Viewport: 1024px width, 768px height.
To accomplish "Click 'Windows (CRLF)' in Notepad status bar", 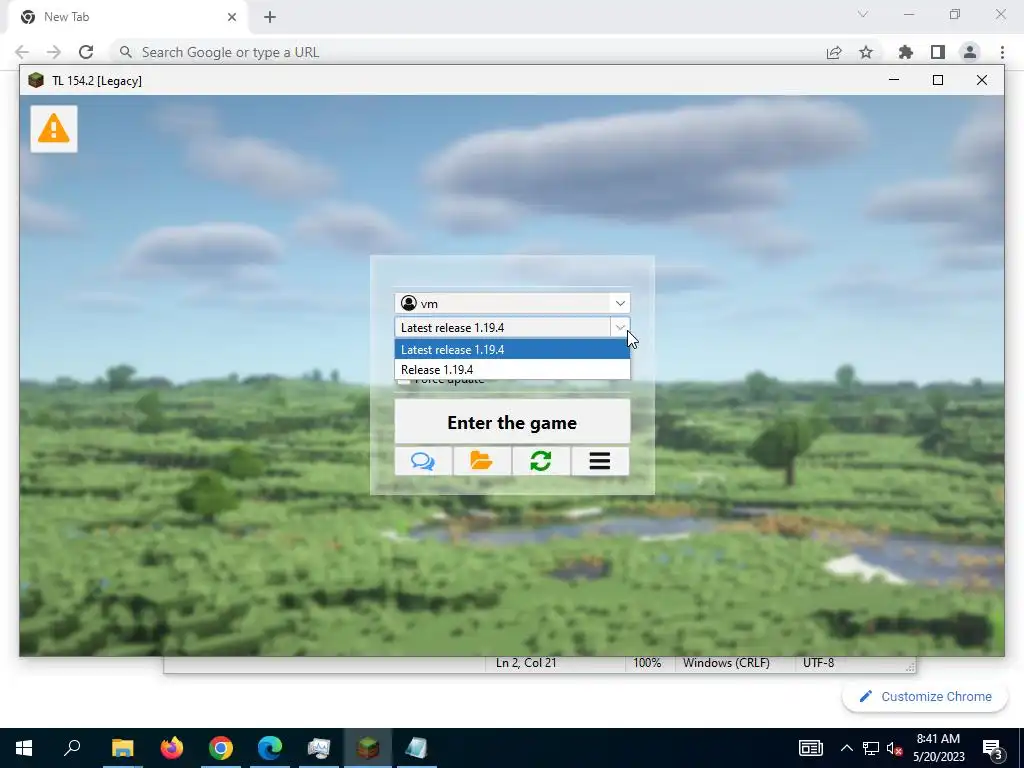I will [726, 662].
